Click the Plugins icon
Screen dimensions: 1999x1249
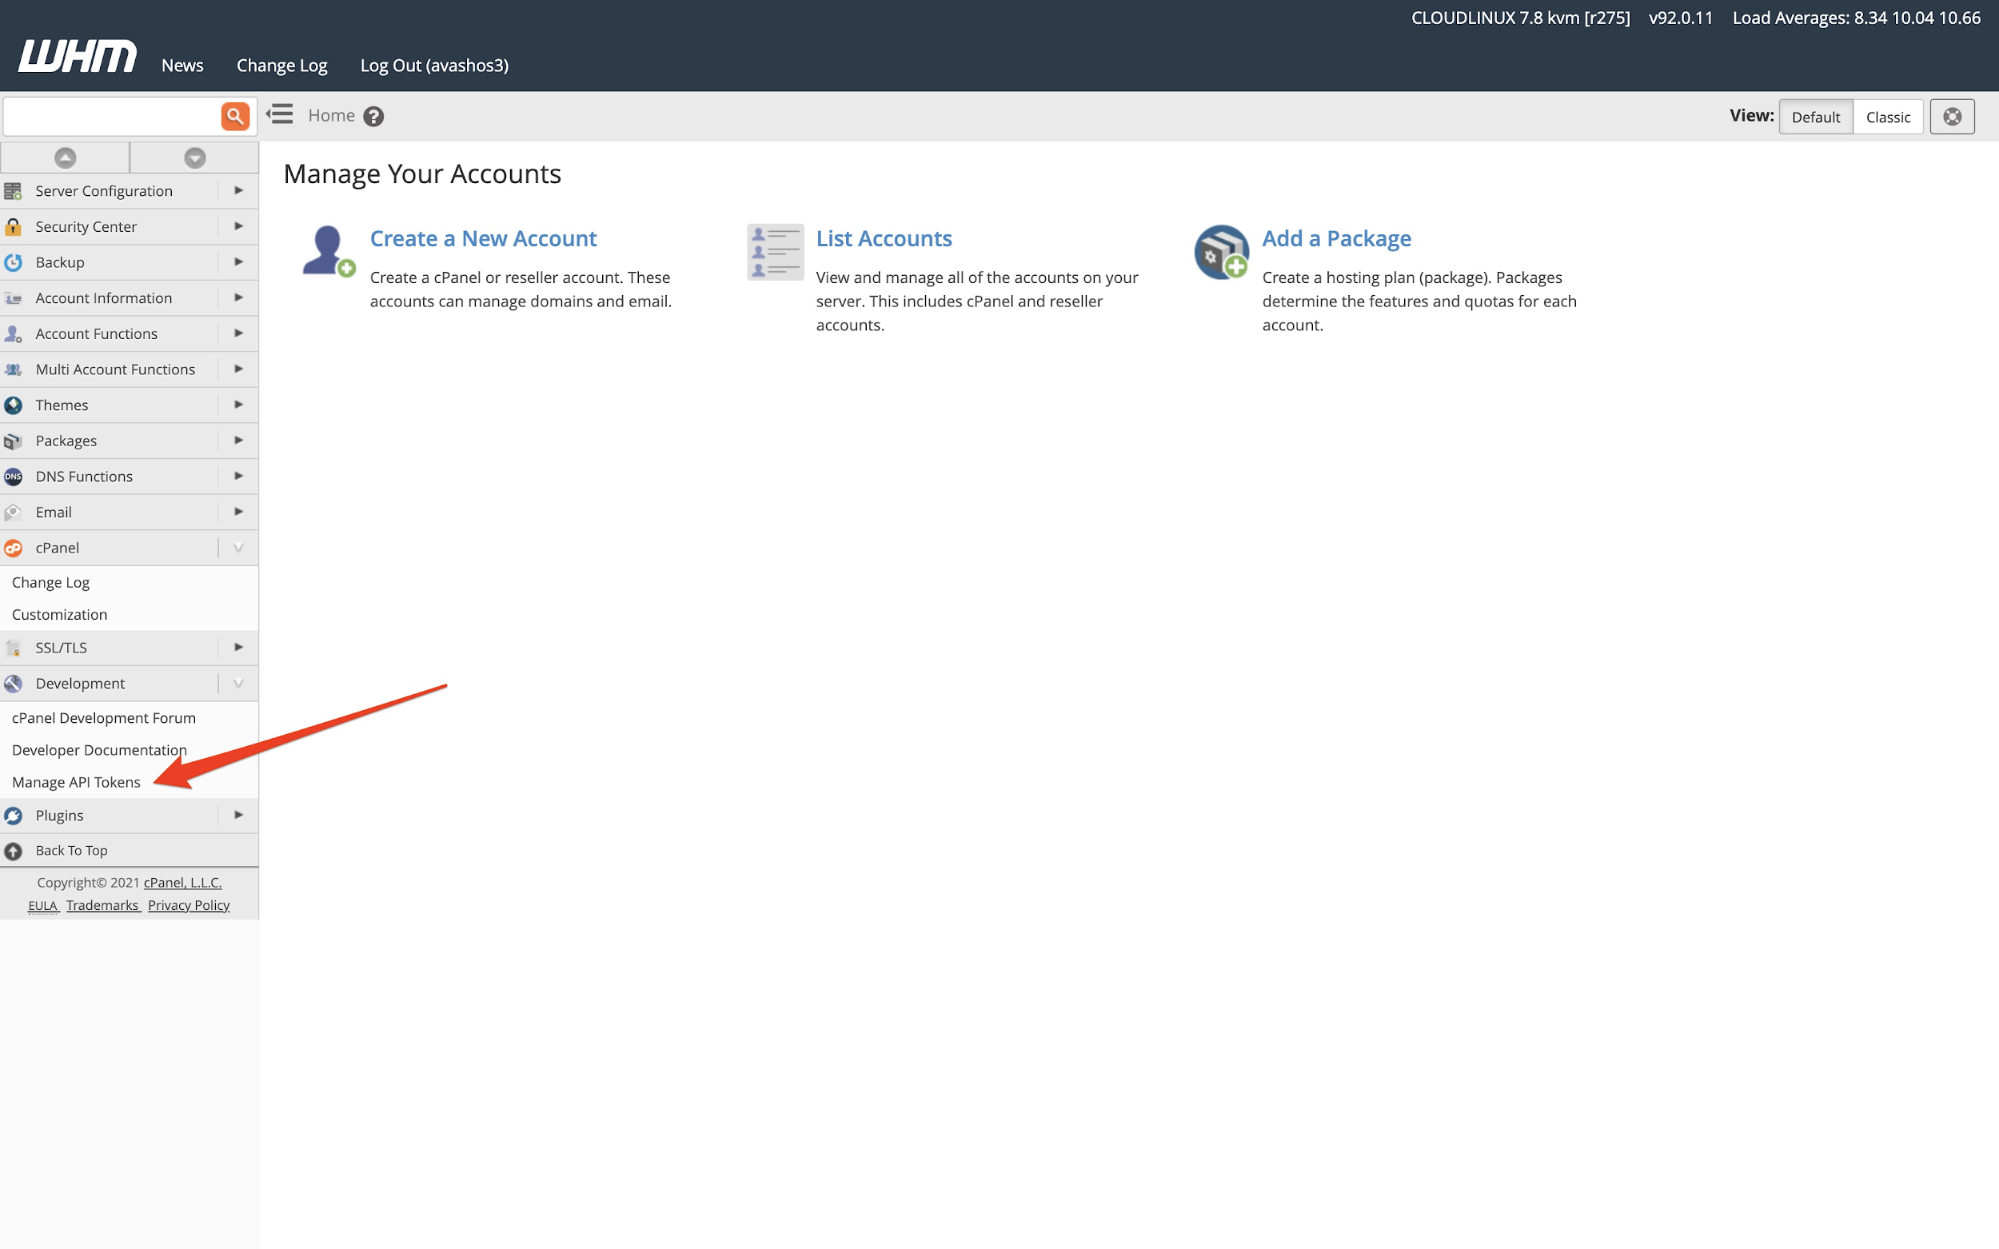point(13,816)
